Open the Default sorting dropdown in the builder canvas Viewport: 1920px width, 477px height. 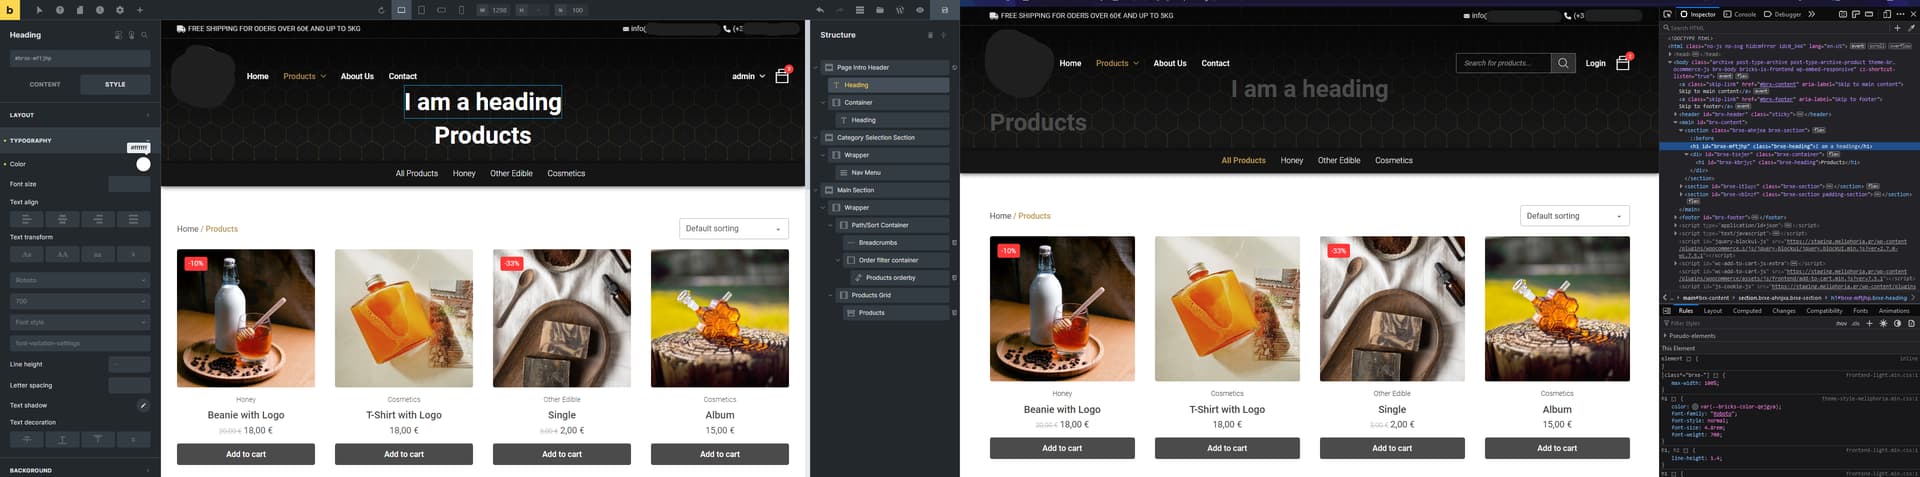(733, 229)
